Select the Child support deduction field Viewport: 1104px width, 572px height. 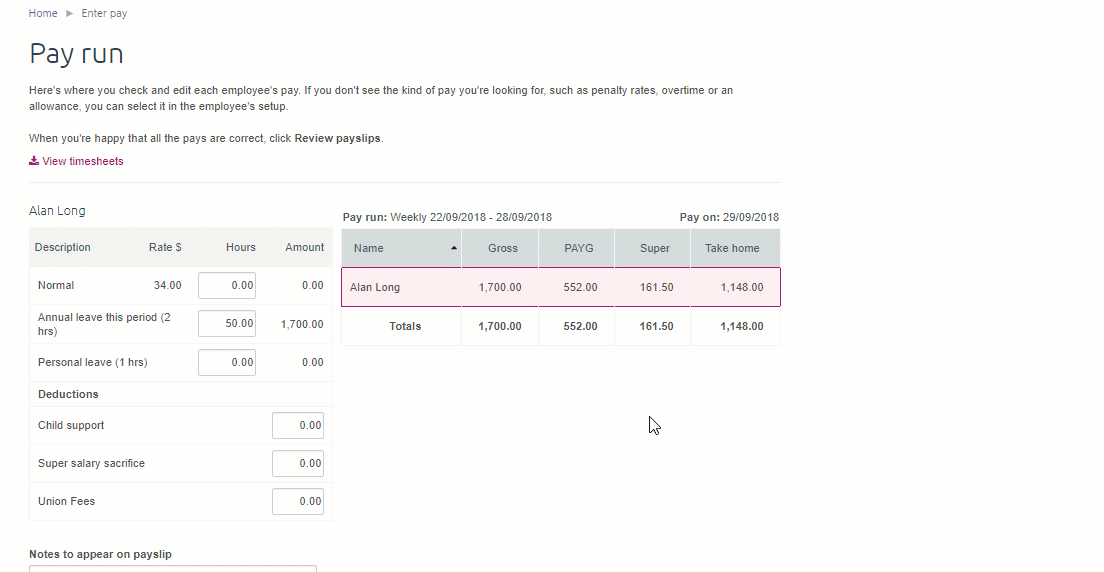click(298, 425)
